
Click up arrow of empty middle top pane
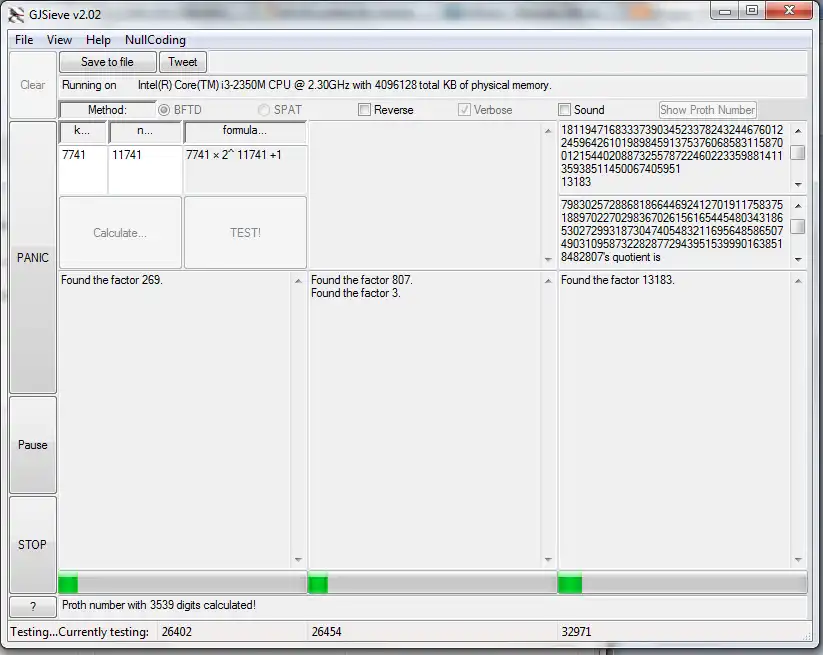pyautogui.click(x=548, y=131)
